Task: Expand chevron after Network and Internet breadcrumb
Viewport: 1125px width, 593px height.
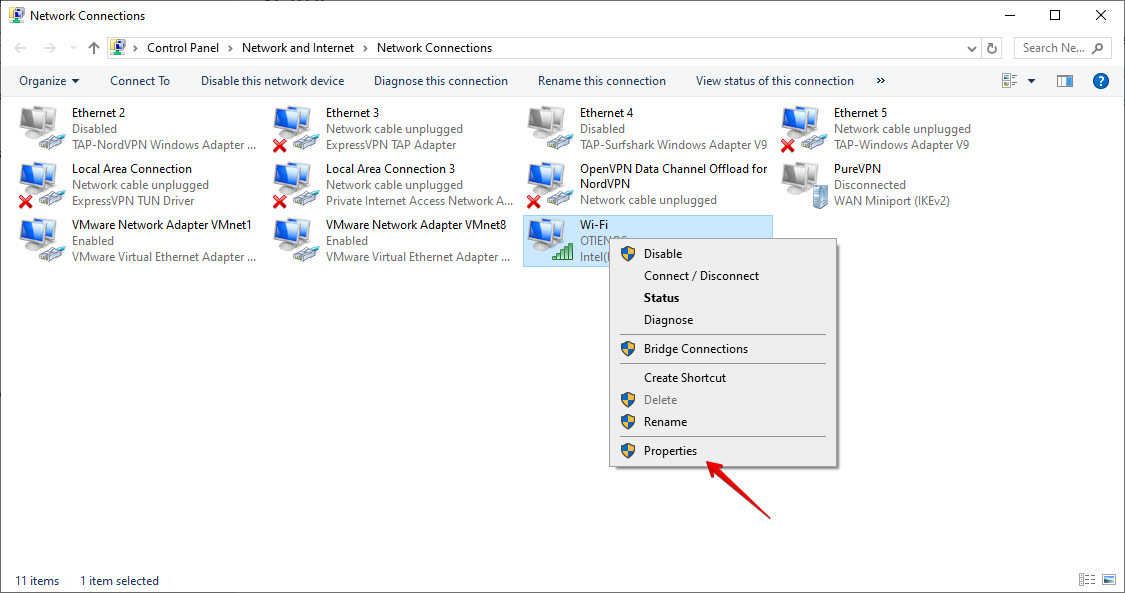Action: click(365, 48)
